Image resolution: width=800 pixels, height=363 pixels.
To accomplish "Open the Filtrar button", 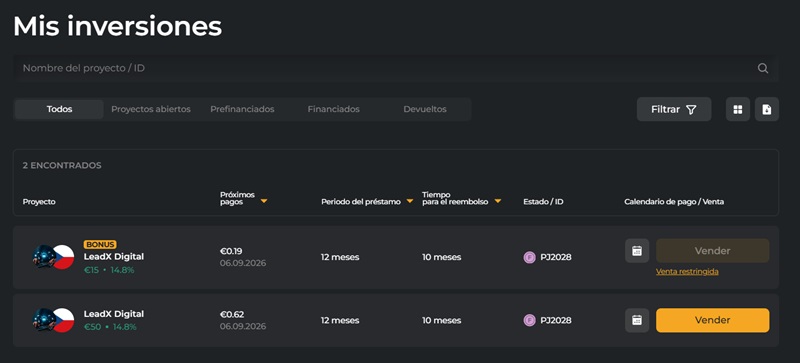I will pos(674,109).
